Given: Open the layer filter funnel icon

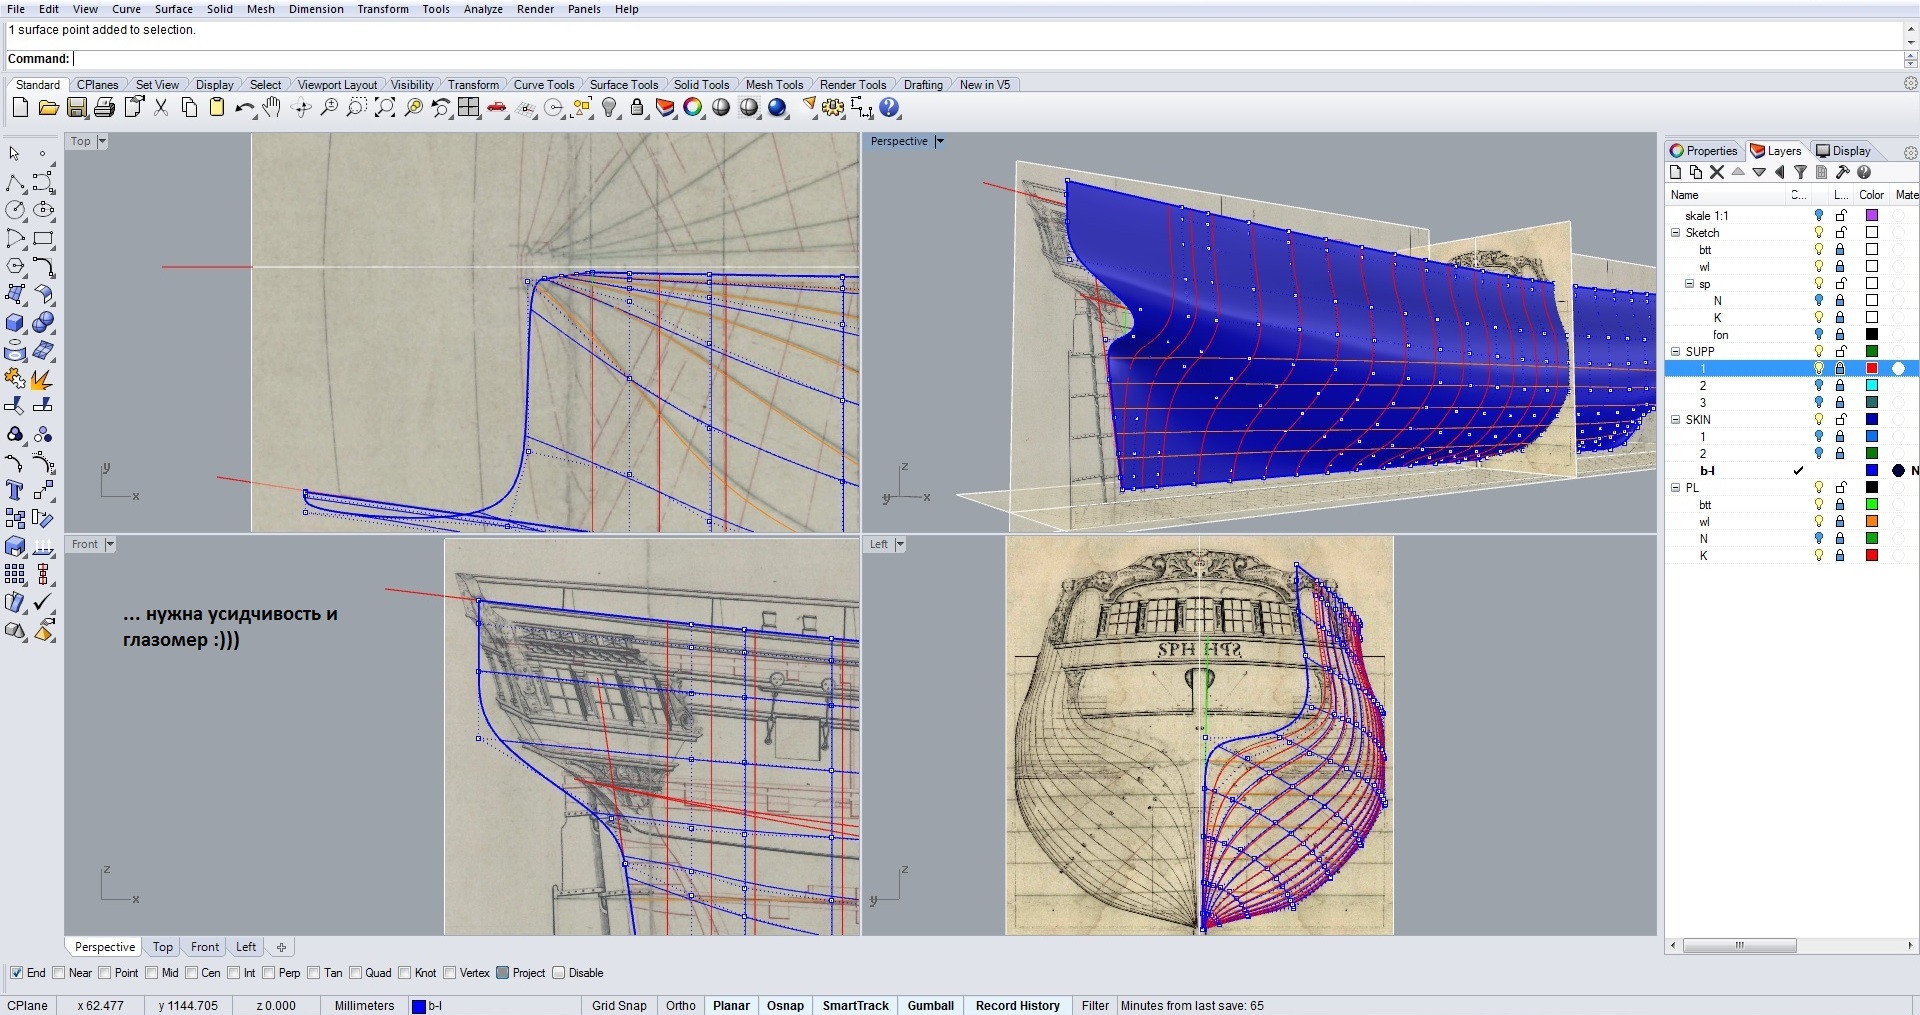Looking at the screenshot, I should click(x=1800, y=172).
